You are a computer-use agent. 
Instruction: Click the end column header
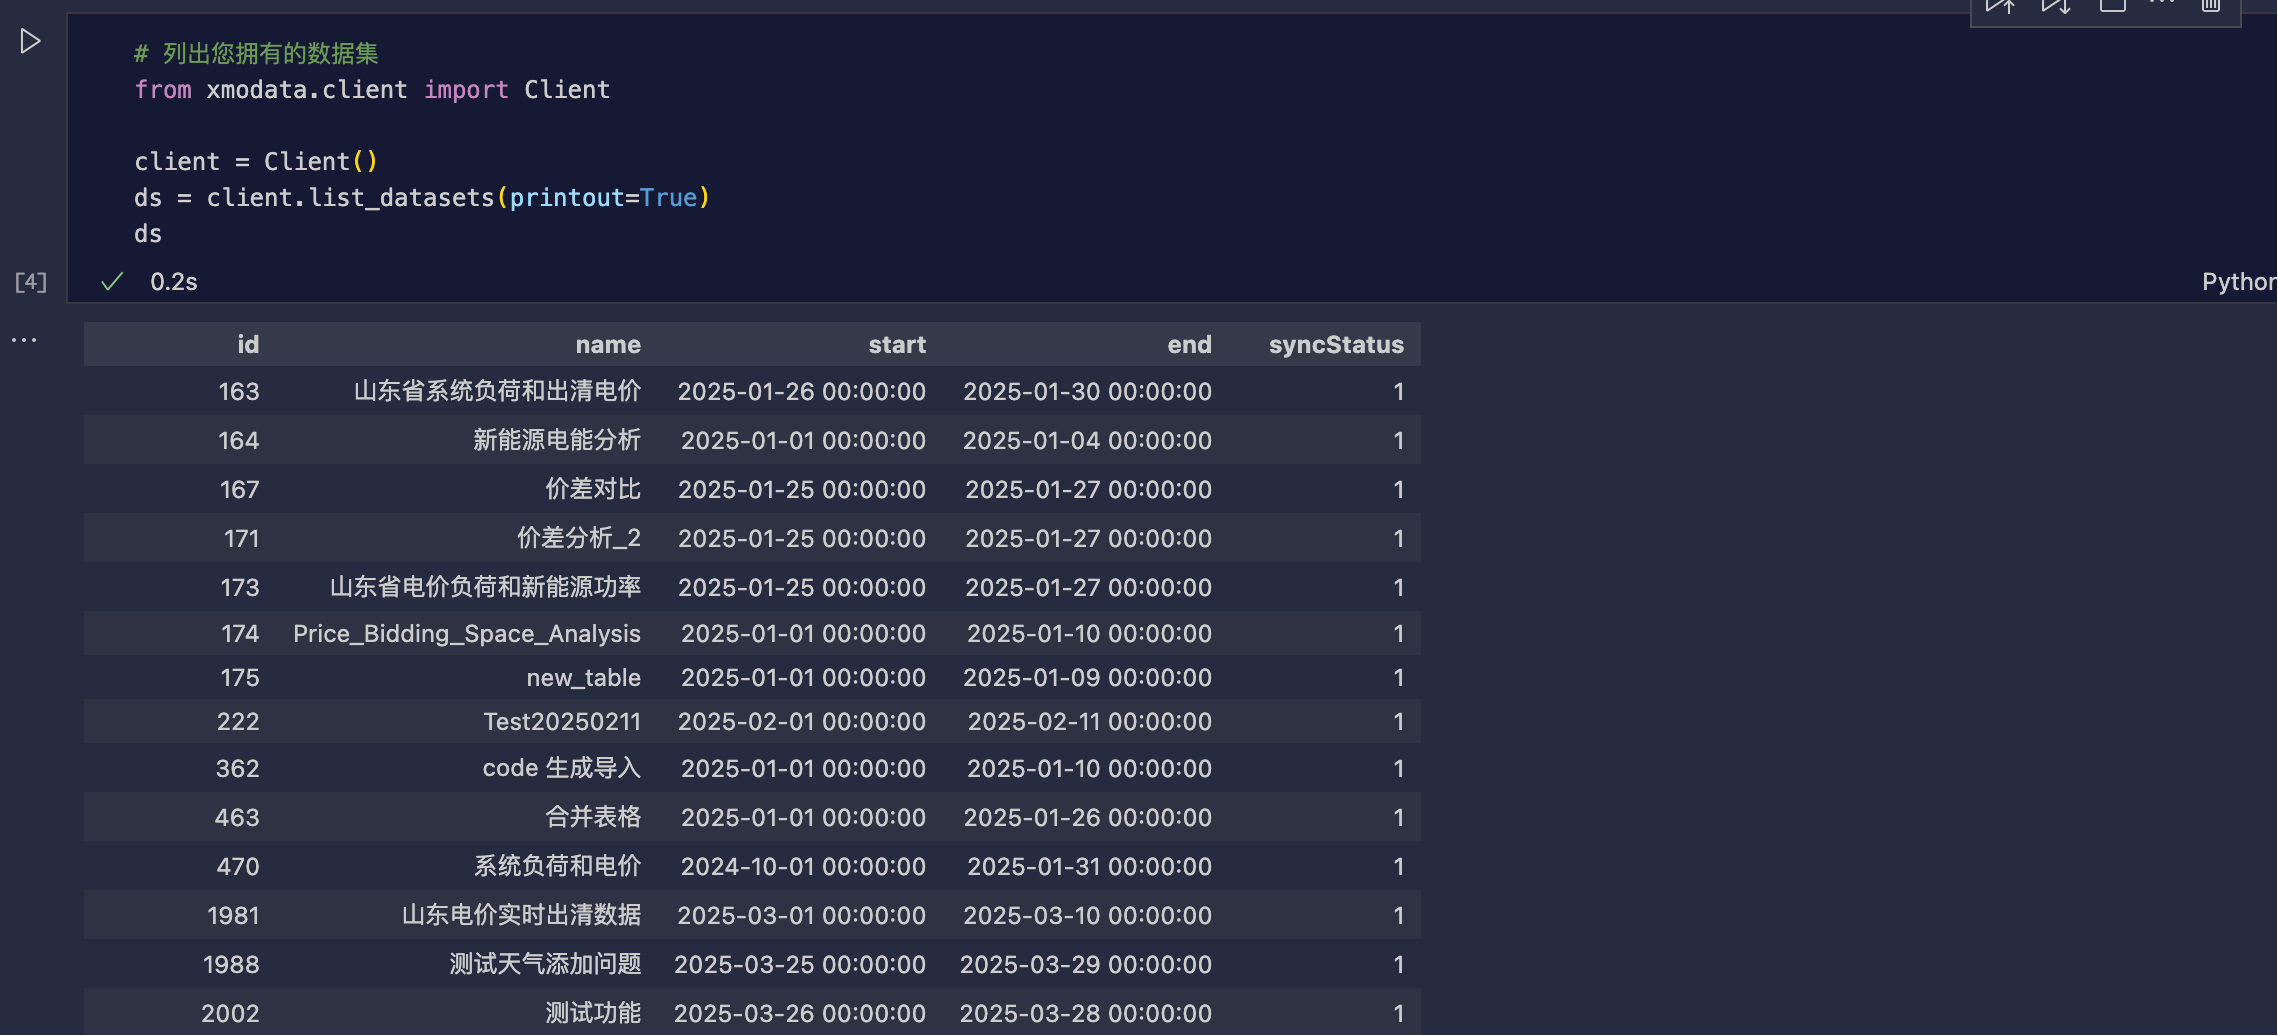(1189, 345)
